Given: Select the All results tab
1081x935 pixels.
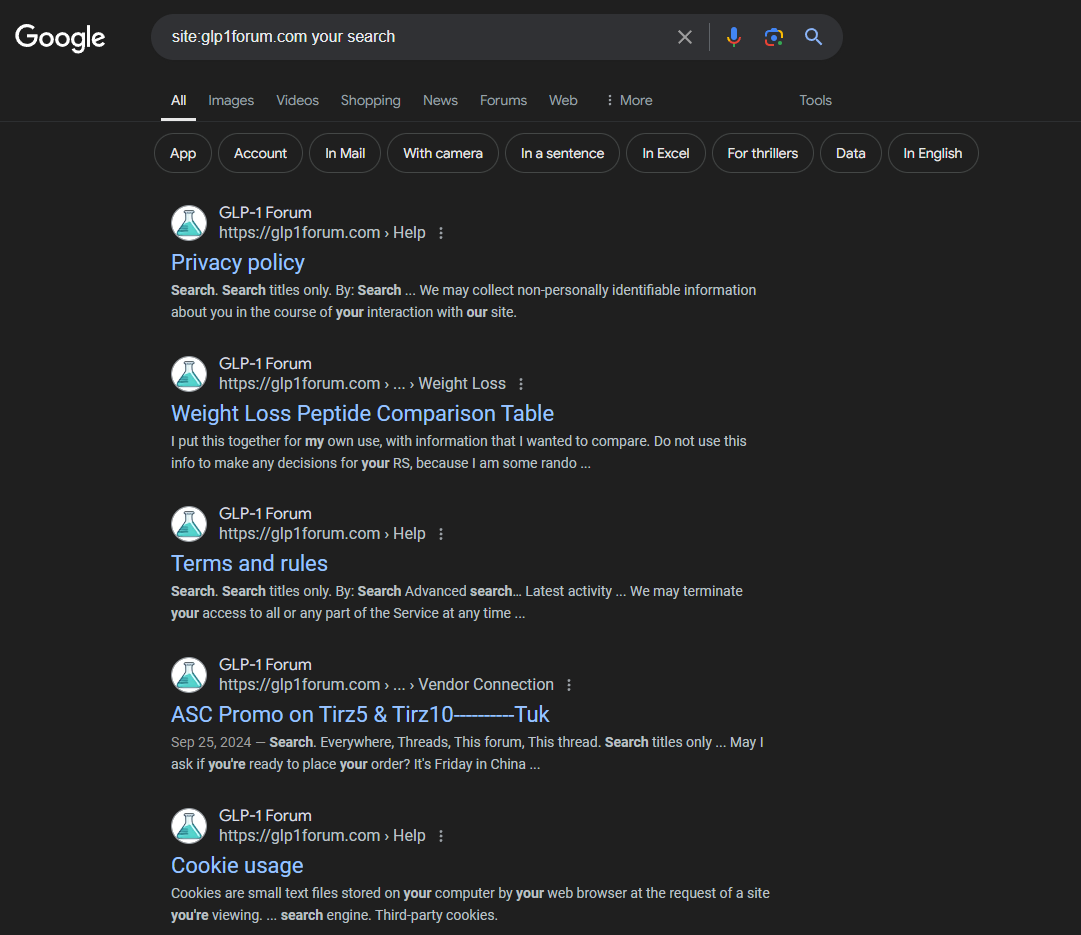Looking at the screenshot, I should 179,101.
